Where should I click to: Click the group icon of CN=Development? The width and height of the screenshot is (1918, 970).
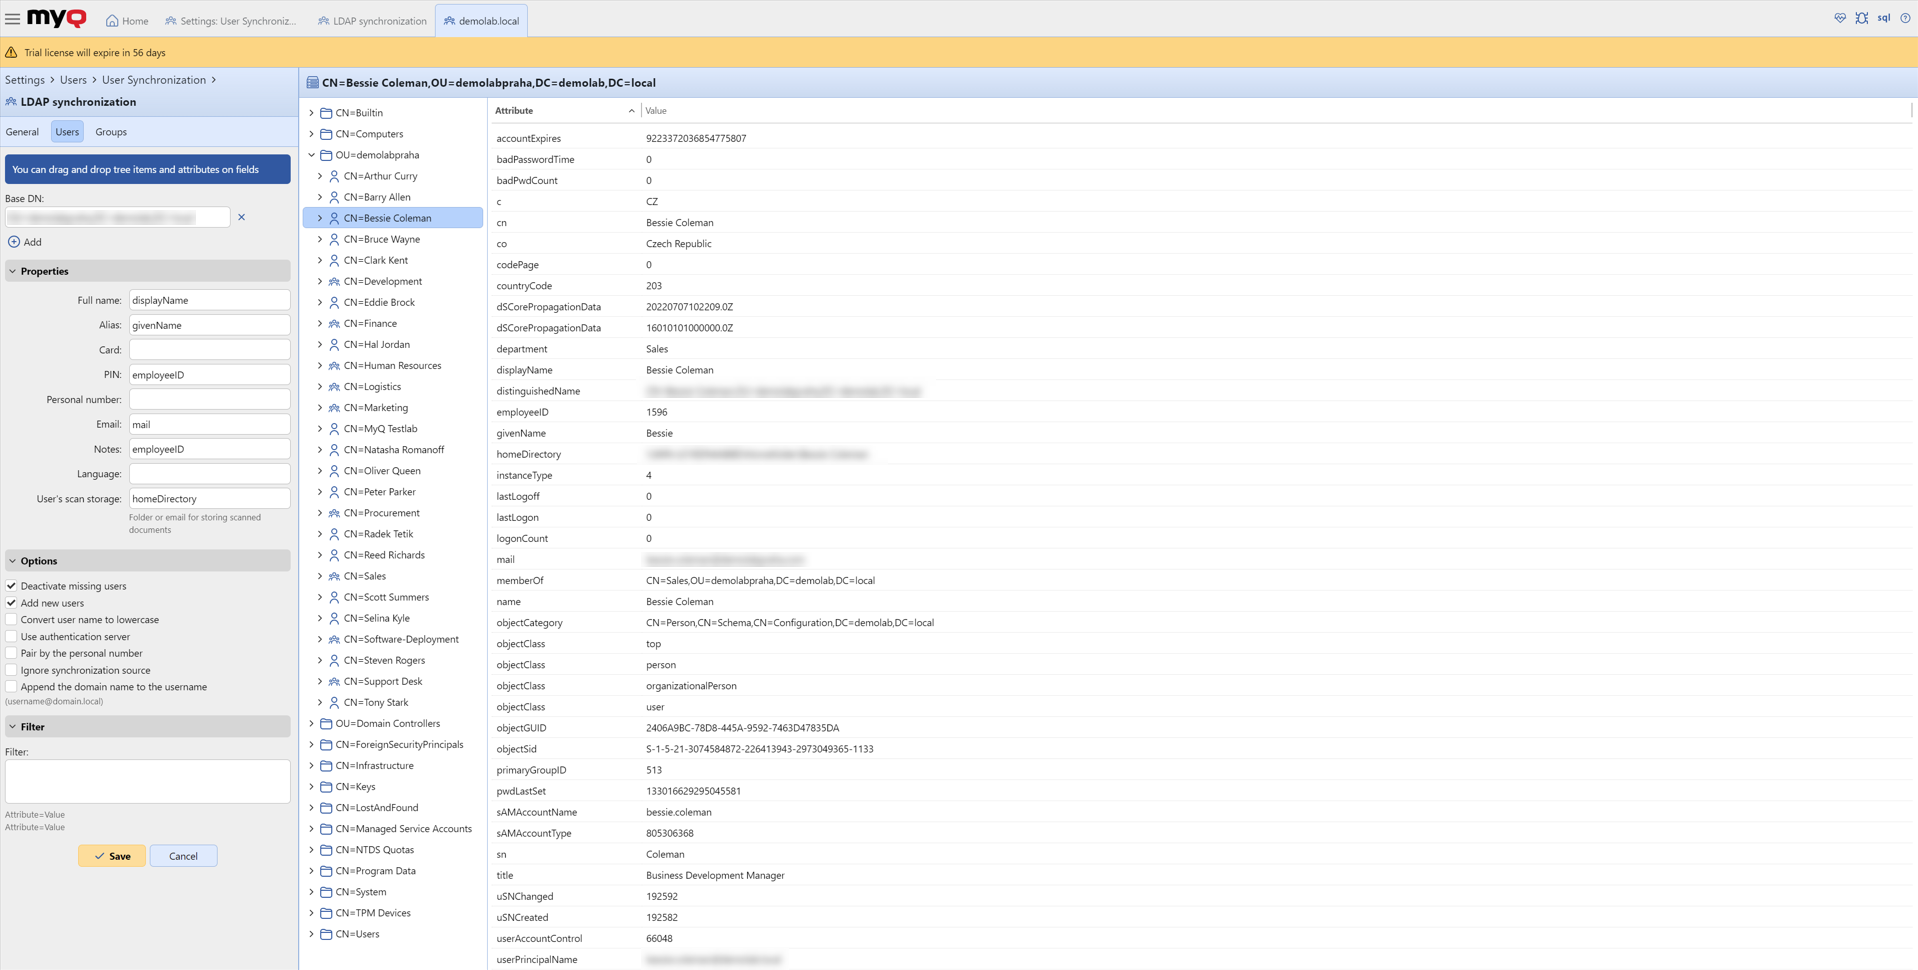click(x=334, y=282)
